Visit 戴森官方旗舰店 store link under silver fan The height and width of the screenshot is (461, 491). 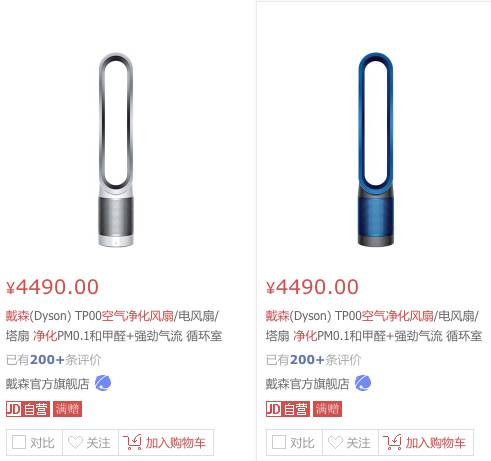click(48, 384)
